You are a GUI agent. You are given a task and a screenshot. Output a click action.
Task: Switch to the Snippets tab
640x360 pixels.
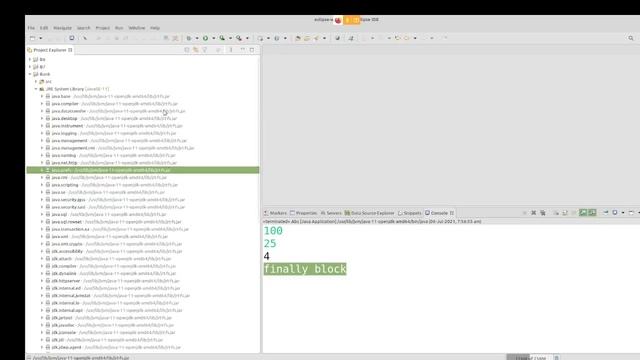tap(410, 213)
